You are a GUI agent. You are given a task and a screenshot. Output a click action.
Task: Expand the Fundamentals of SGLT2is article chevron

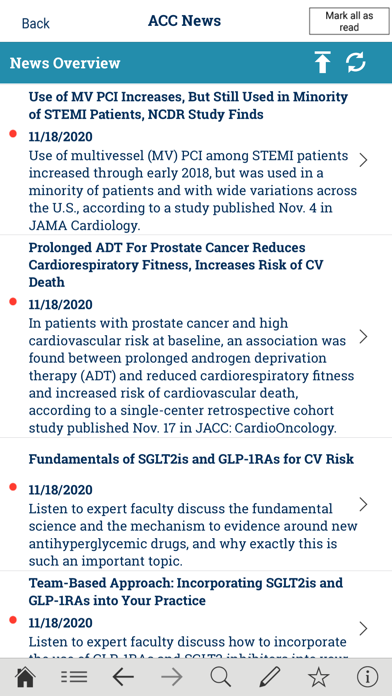pyautogui.click(x=363, y=504)
